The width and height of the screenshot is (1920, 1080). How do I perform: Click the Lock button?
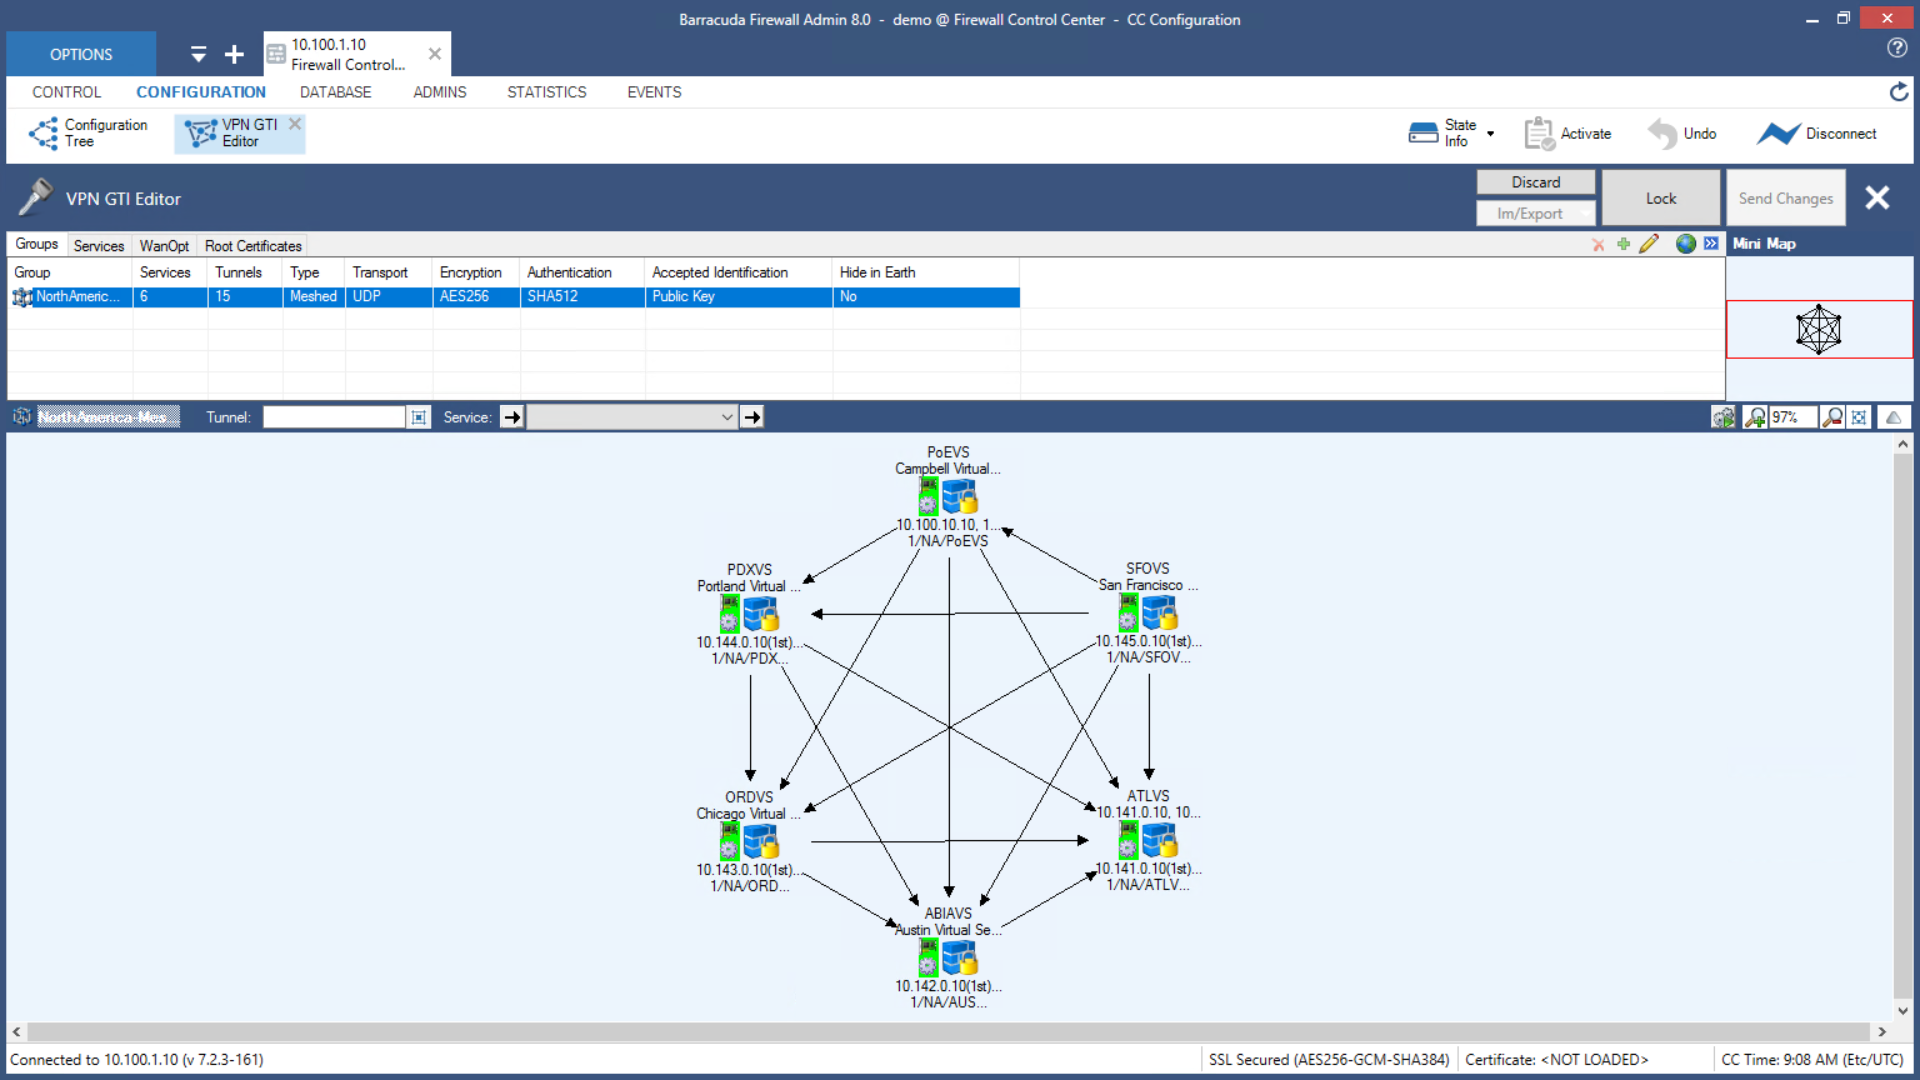coord(1661,198)
